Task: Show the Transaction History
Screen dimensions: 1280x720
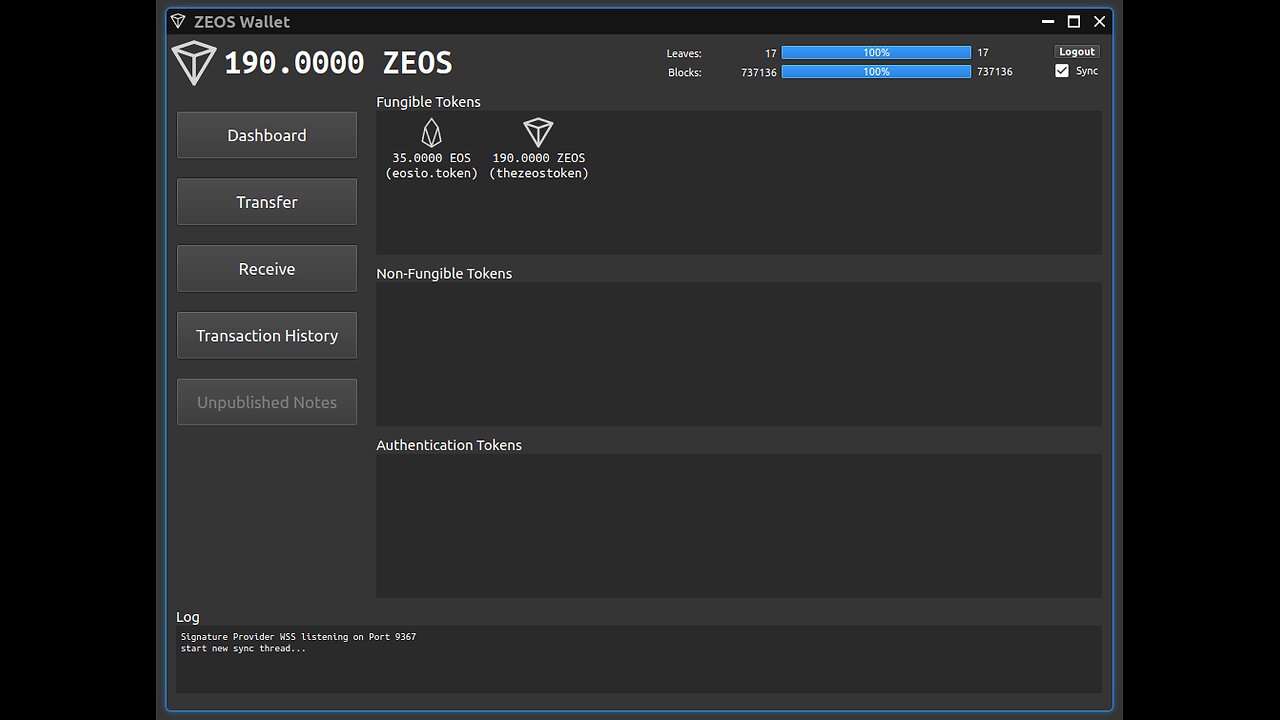Action: click(x=267, y=336)
